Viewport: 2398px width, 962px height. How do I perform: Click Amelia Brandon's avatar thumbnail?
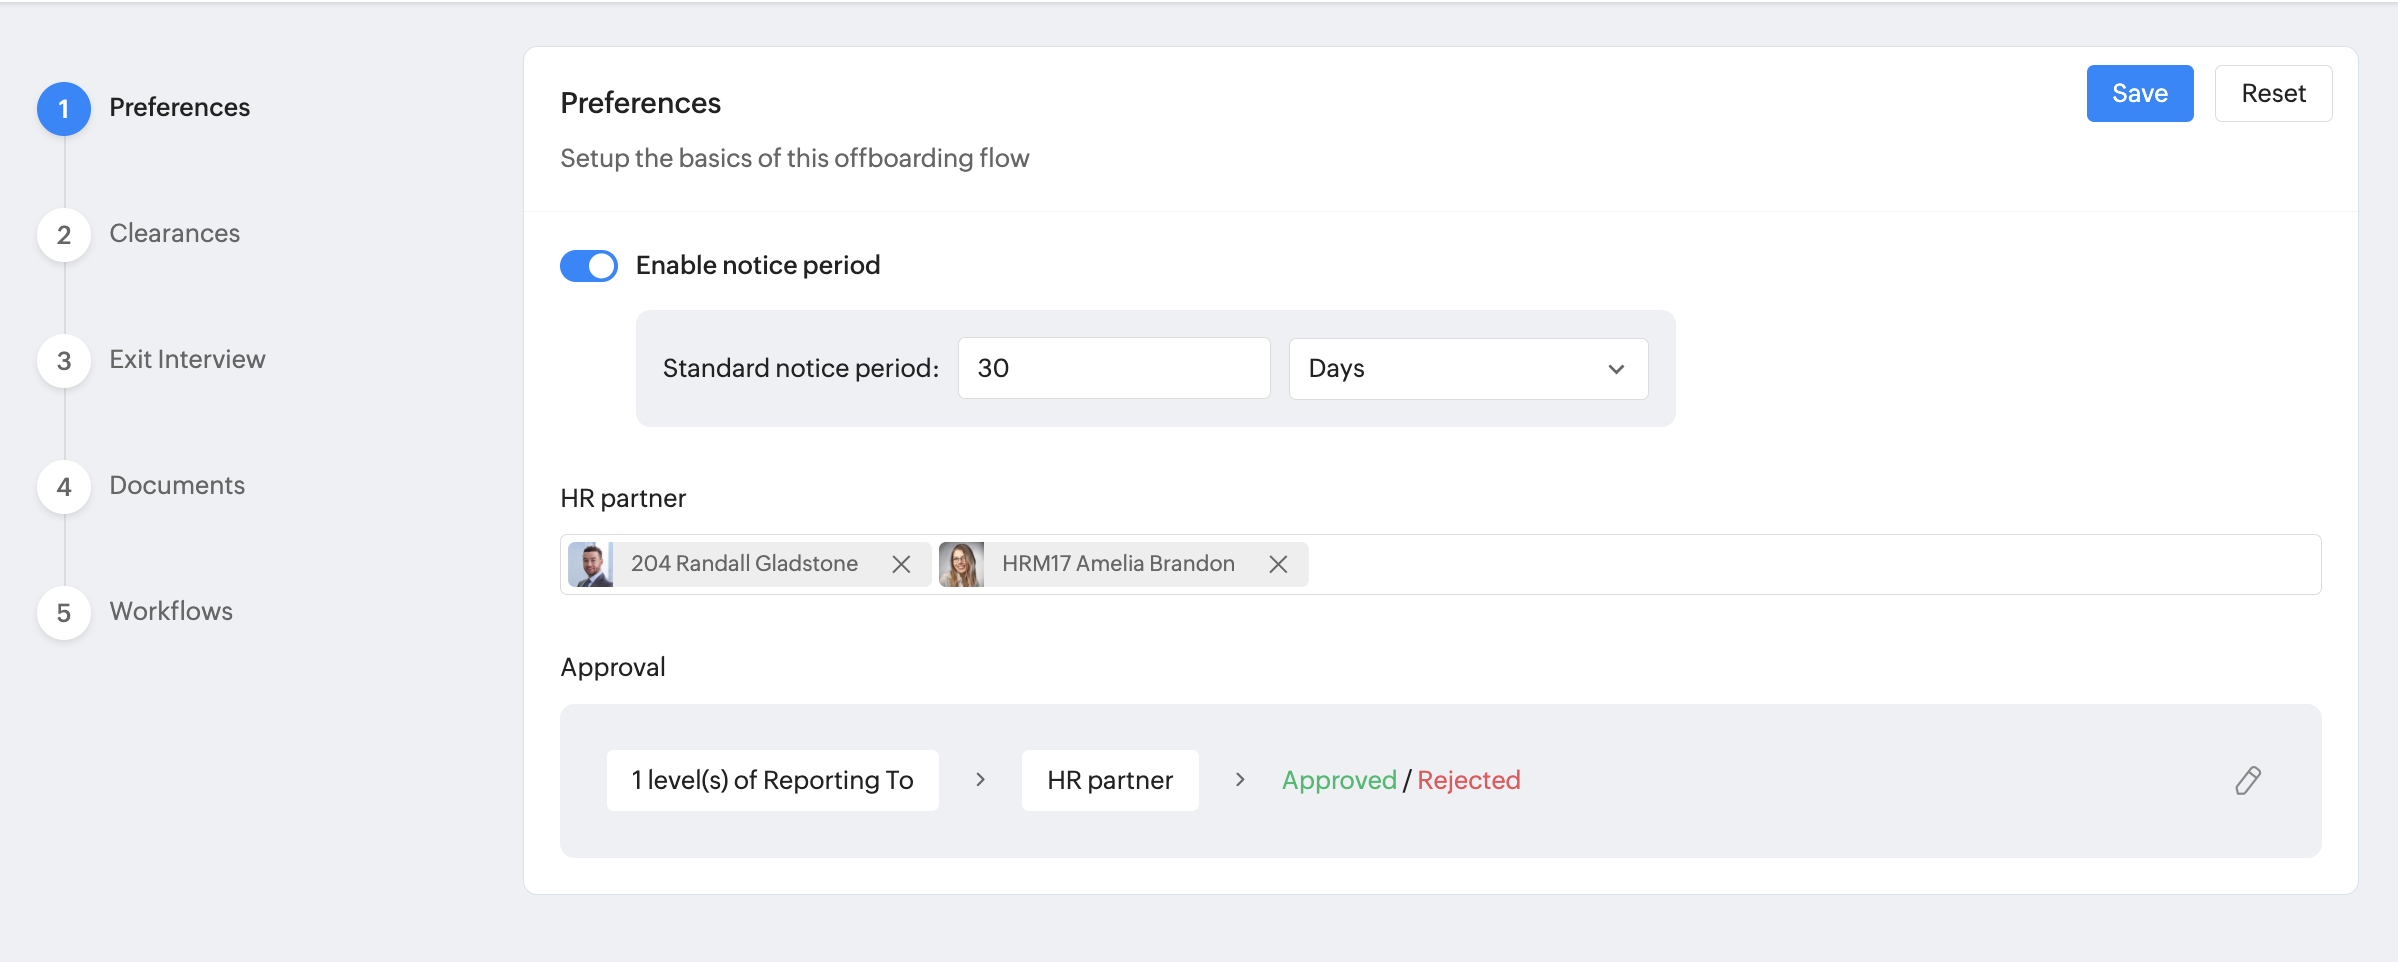pos(961,564)
